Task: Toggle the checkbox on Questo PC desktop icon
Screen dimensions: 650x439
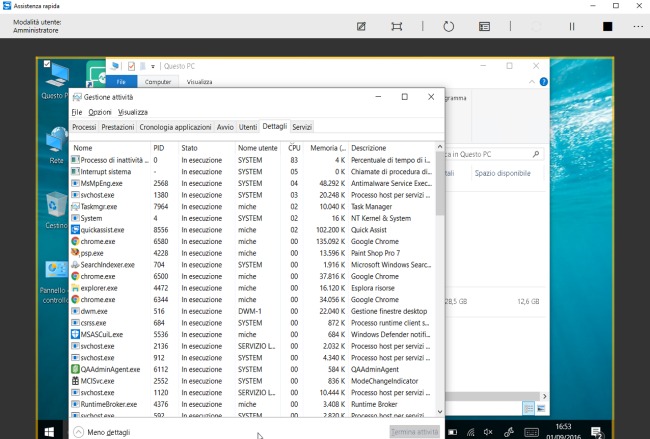Action: click(x=47, y=63)
